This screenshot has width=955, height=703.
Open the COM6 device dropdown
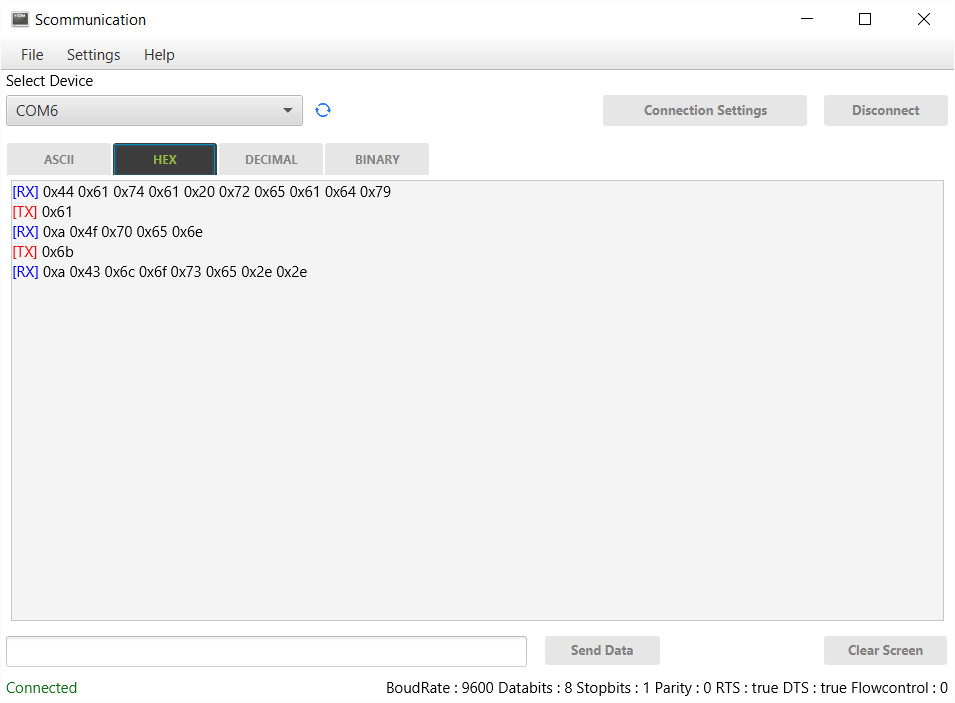[154, 110]
